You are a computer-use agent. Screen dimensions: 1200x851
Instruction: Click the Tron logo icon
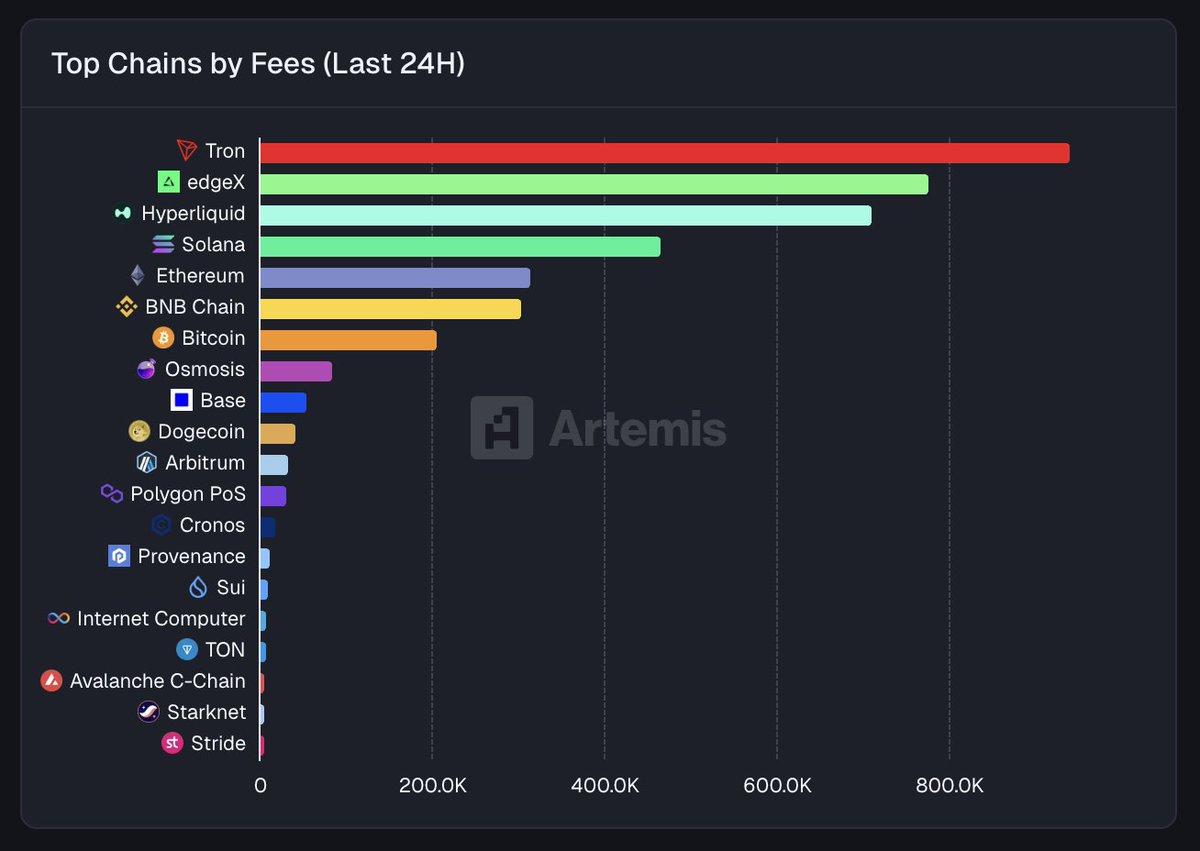186,151
